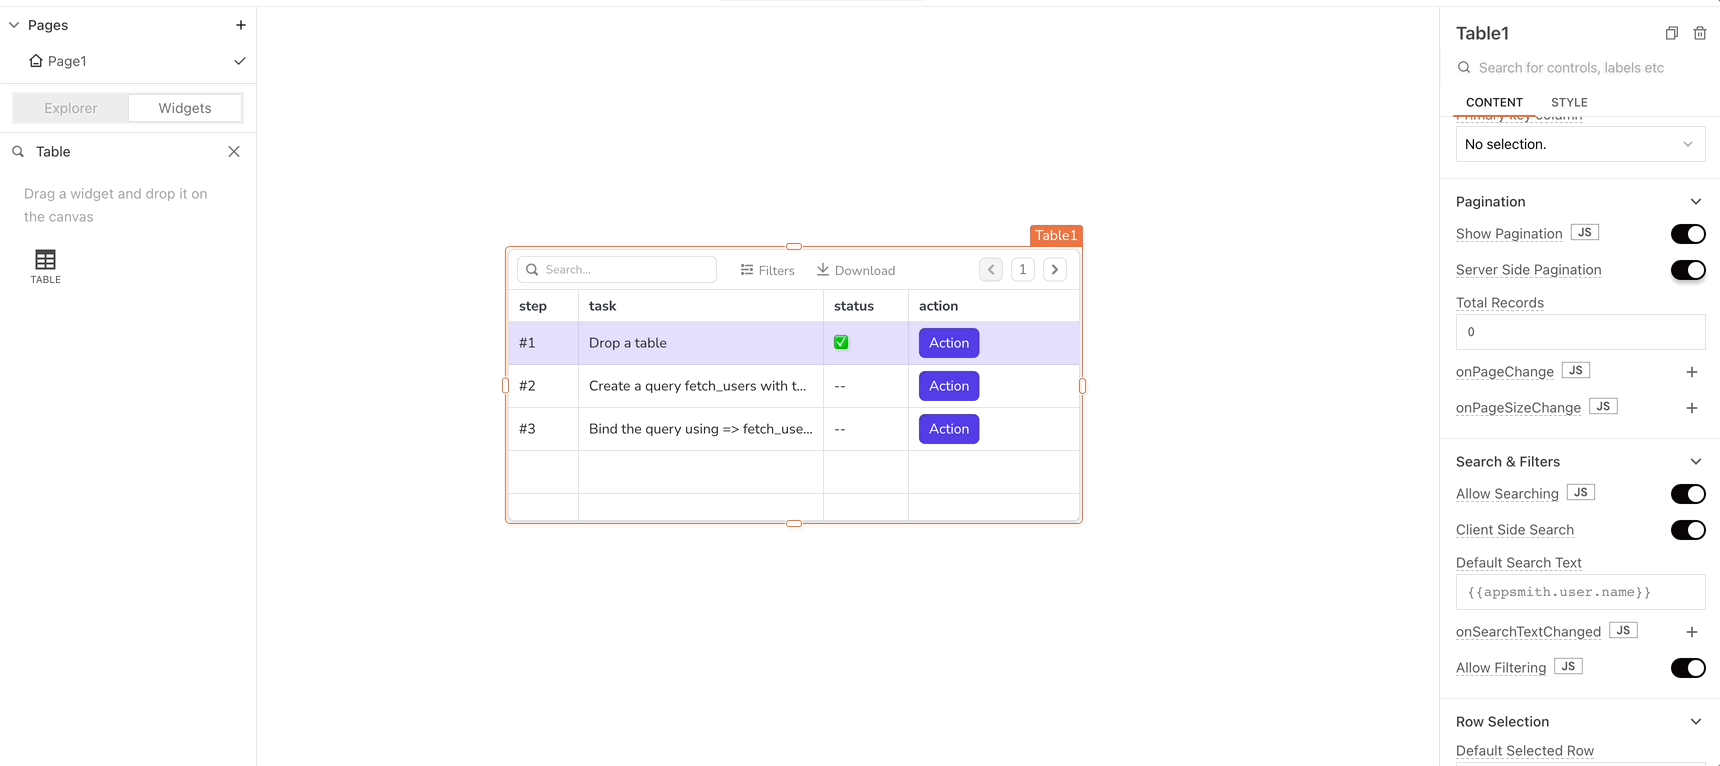Open the STYLE tab
This screenshot has height=766, width=1720.
coord(1569,102)
